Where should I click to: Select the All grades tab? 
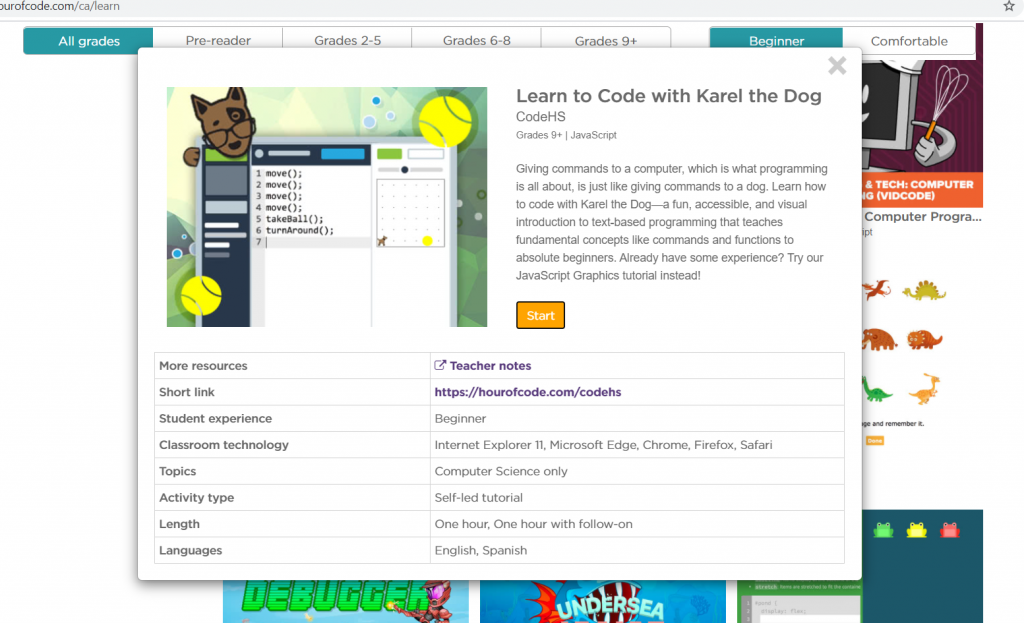click(x=89, y=40)
